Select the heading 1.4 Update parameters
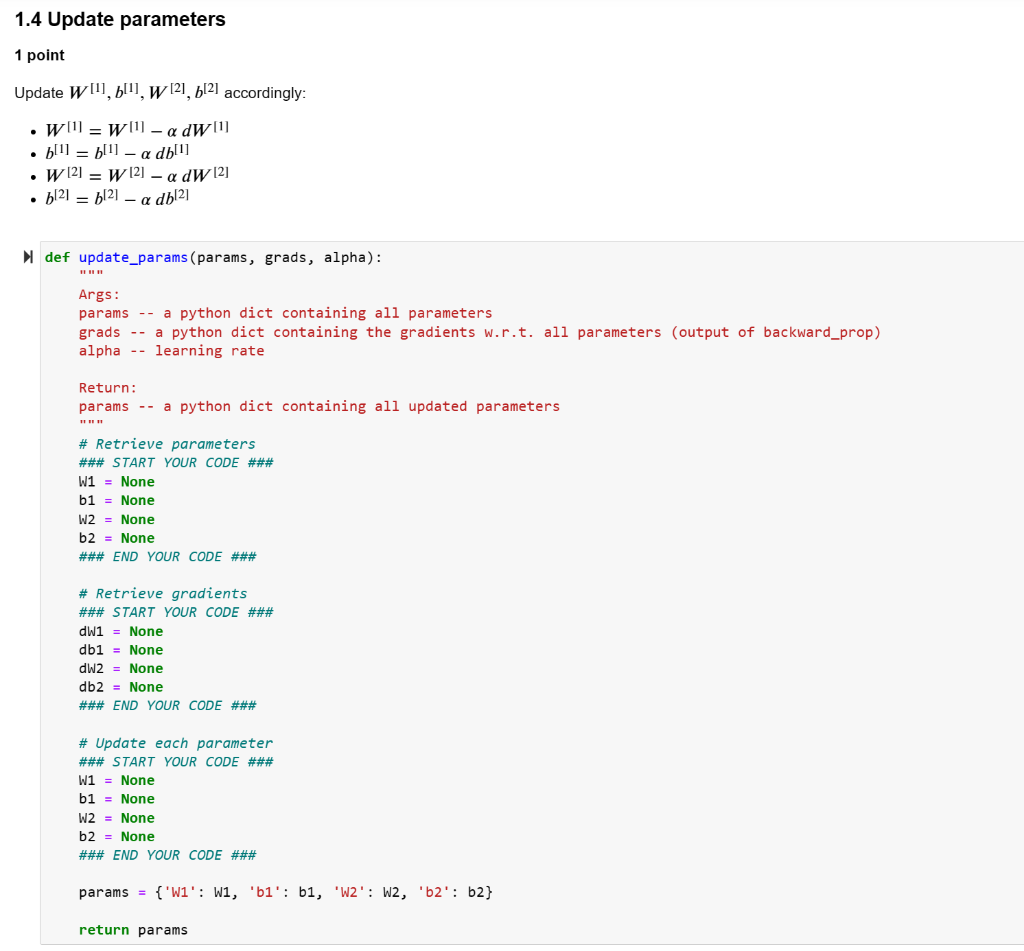Screen dimensions: 1024x951 pyautogui.click(x=120, y=19)
